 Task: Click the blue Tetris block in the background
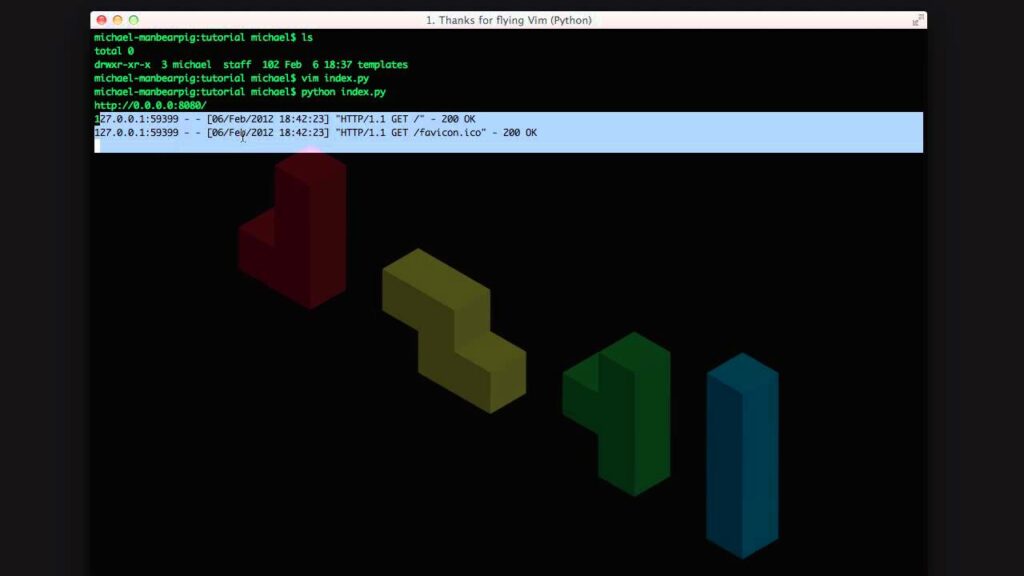[x=742, y=455]
